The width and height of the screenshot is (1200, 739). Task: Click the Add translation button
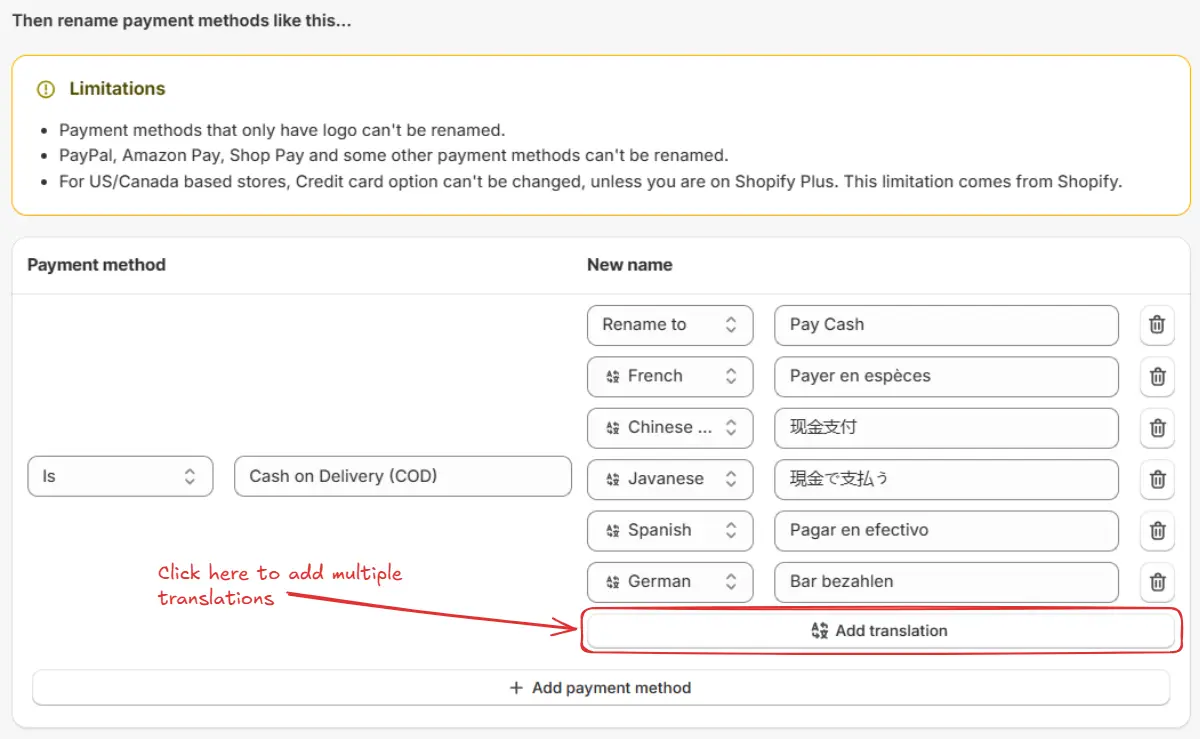pyautogui.click(x=880, y=631)
